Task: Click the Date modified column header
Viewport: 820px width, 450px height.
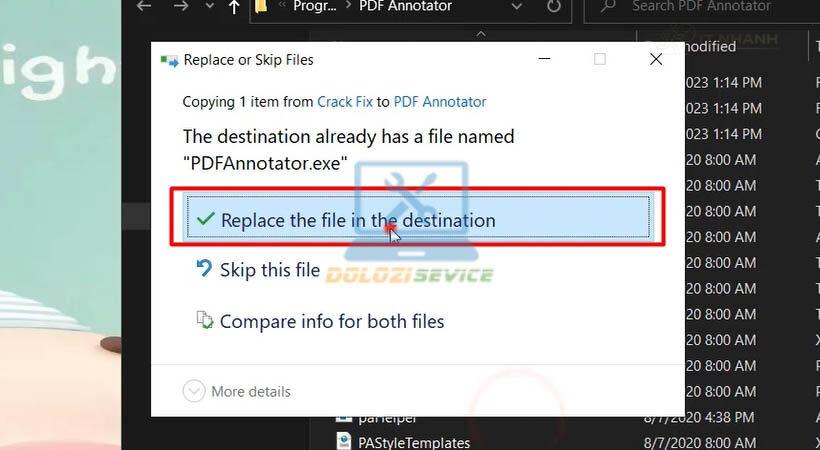Action: pos(710,46)
